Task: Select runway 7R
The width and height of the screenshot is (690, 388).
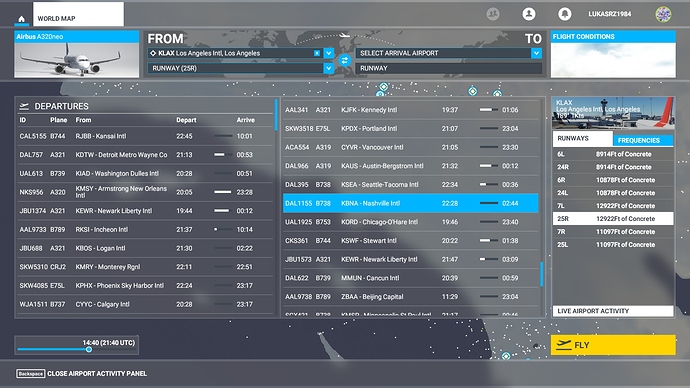Action: point(613,231)
